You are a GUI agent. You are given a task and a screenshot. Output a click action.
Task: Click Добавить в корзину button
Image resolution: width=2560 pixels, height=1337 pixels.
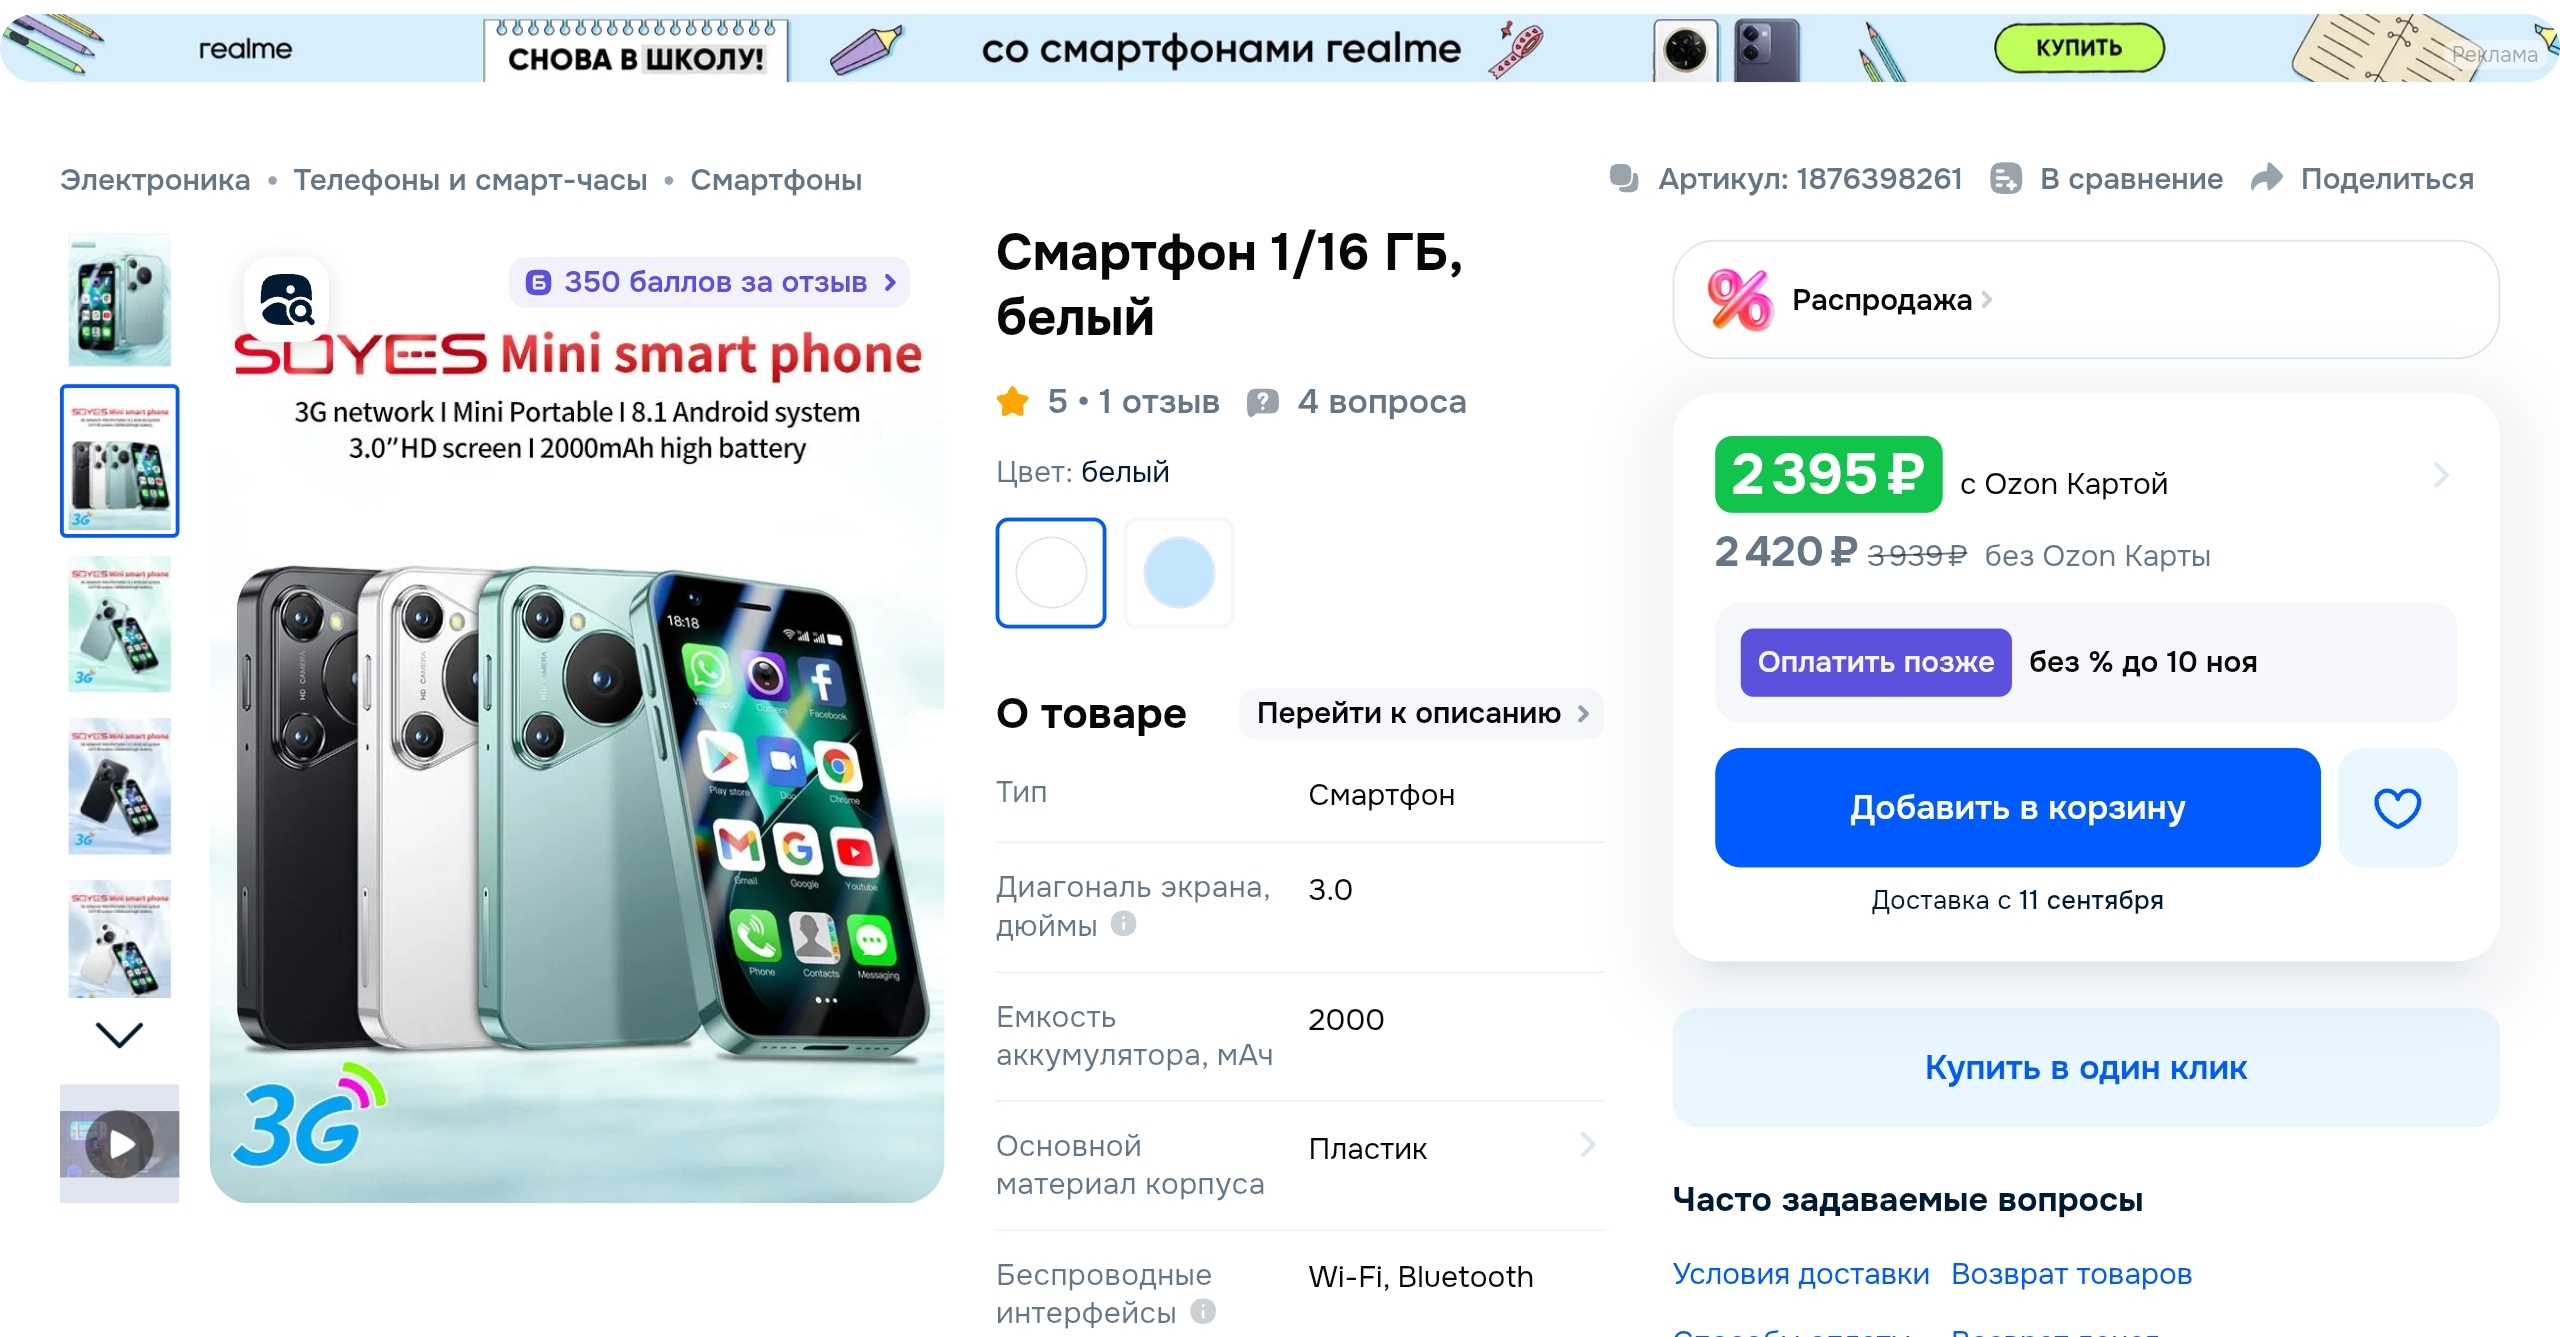pos(2017,808)
